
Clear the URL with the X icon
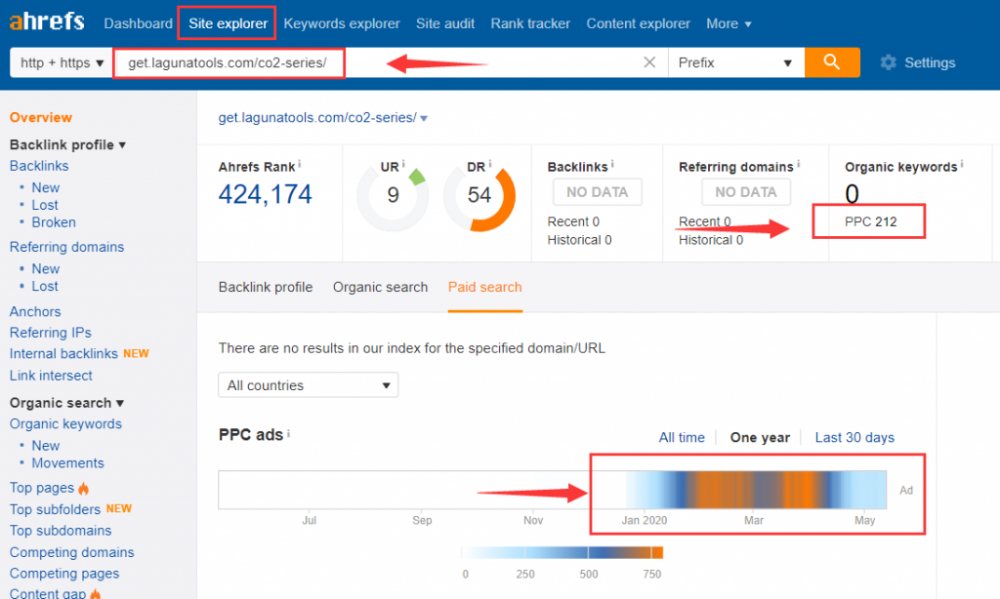tap(650, 62)
